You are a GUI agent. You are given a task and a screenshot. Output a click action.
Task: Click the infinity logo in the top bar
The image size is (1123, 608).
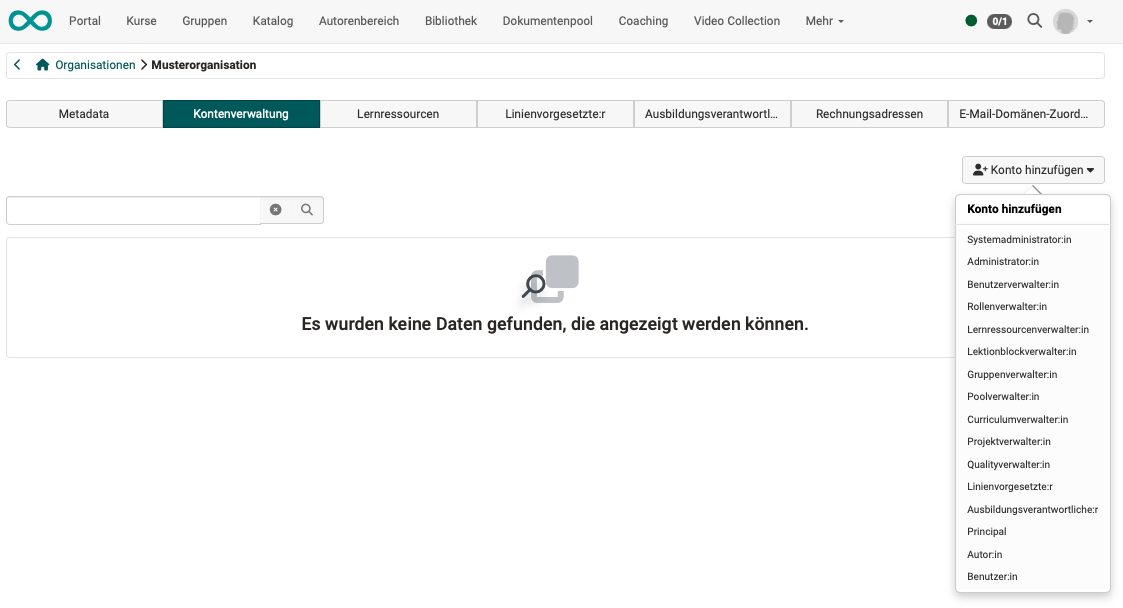pyautogui.click(x=29, y=20)
